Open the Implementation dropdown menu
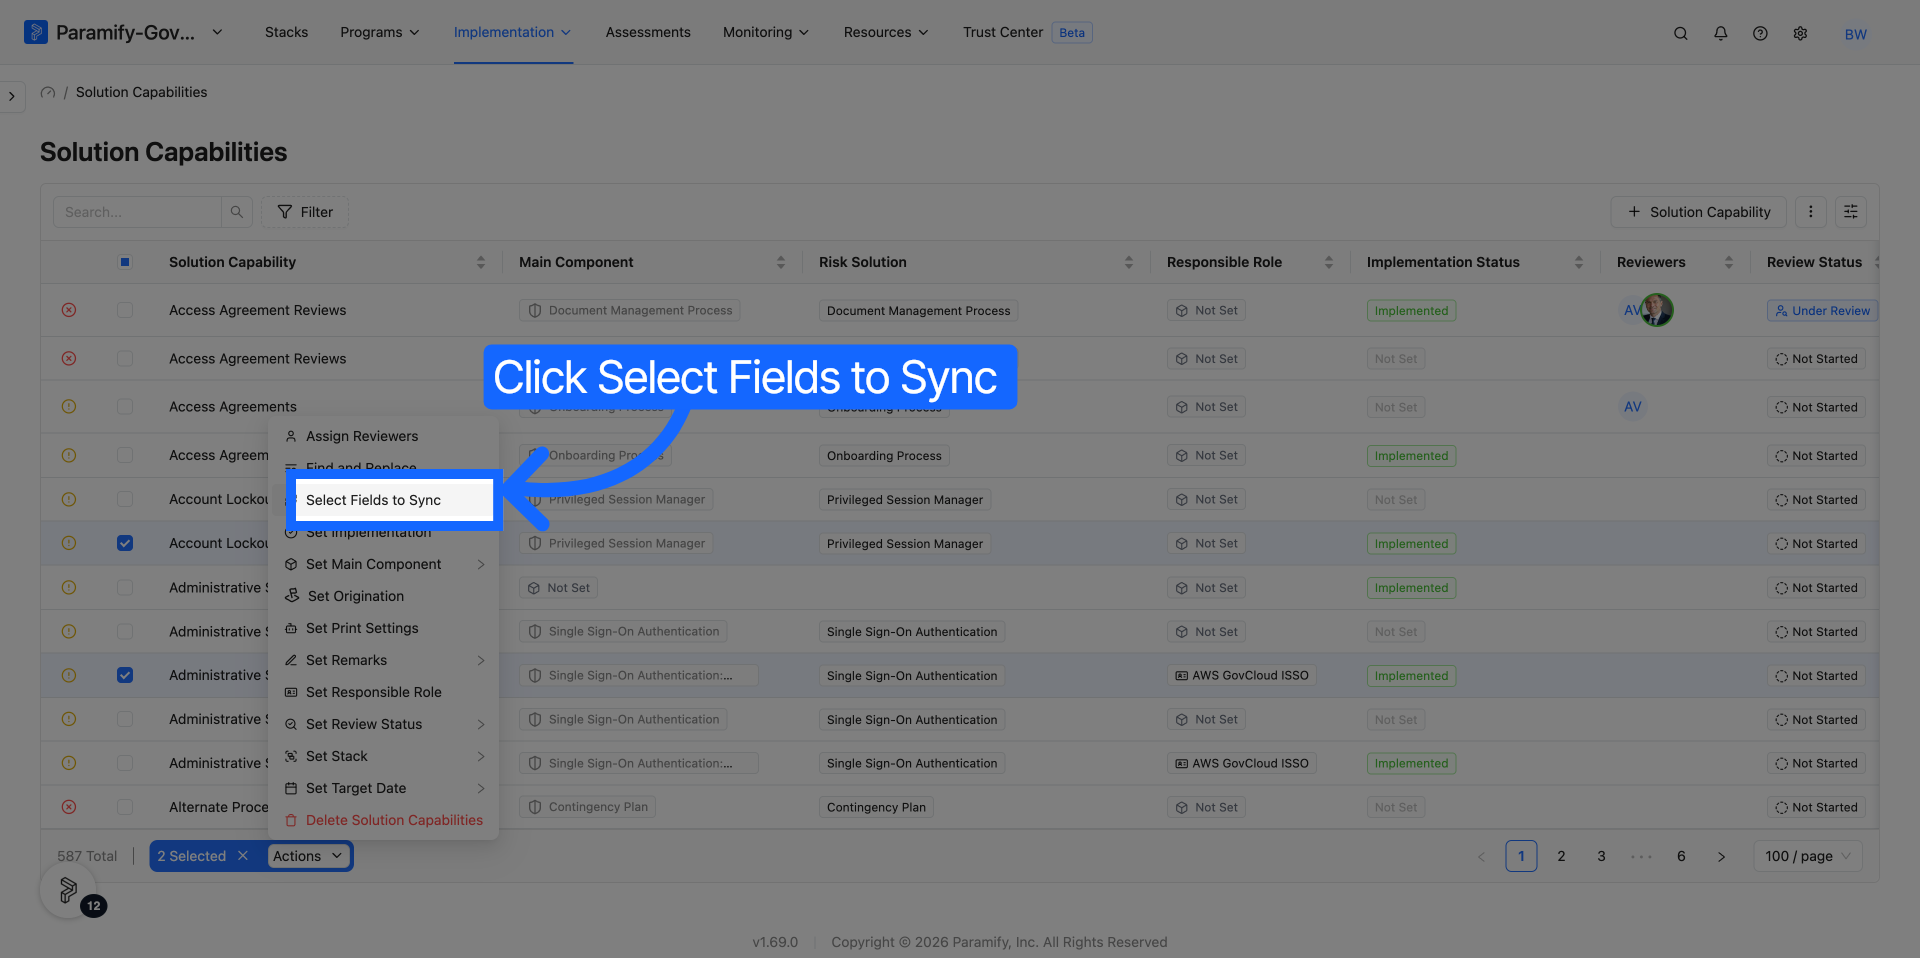 513,32
